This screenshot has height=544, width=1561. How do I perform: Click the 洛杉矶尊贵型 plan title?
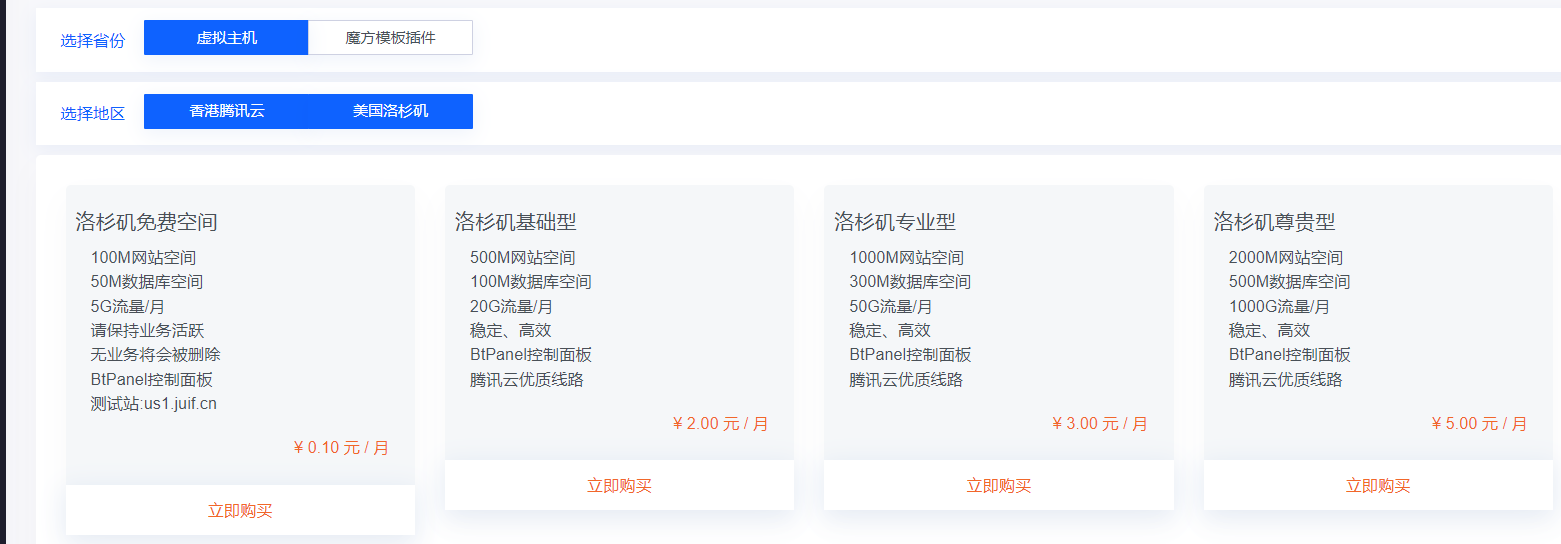click(x=1275, y=222)
